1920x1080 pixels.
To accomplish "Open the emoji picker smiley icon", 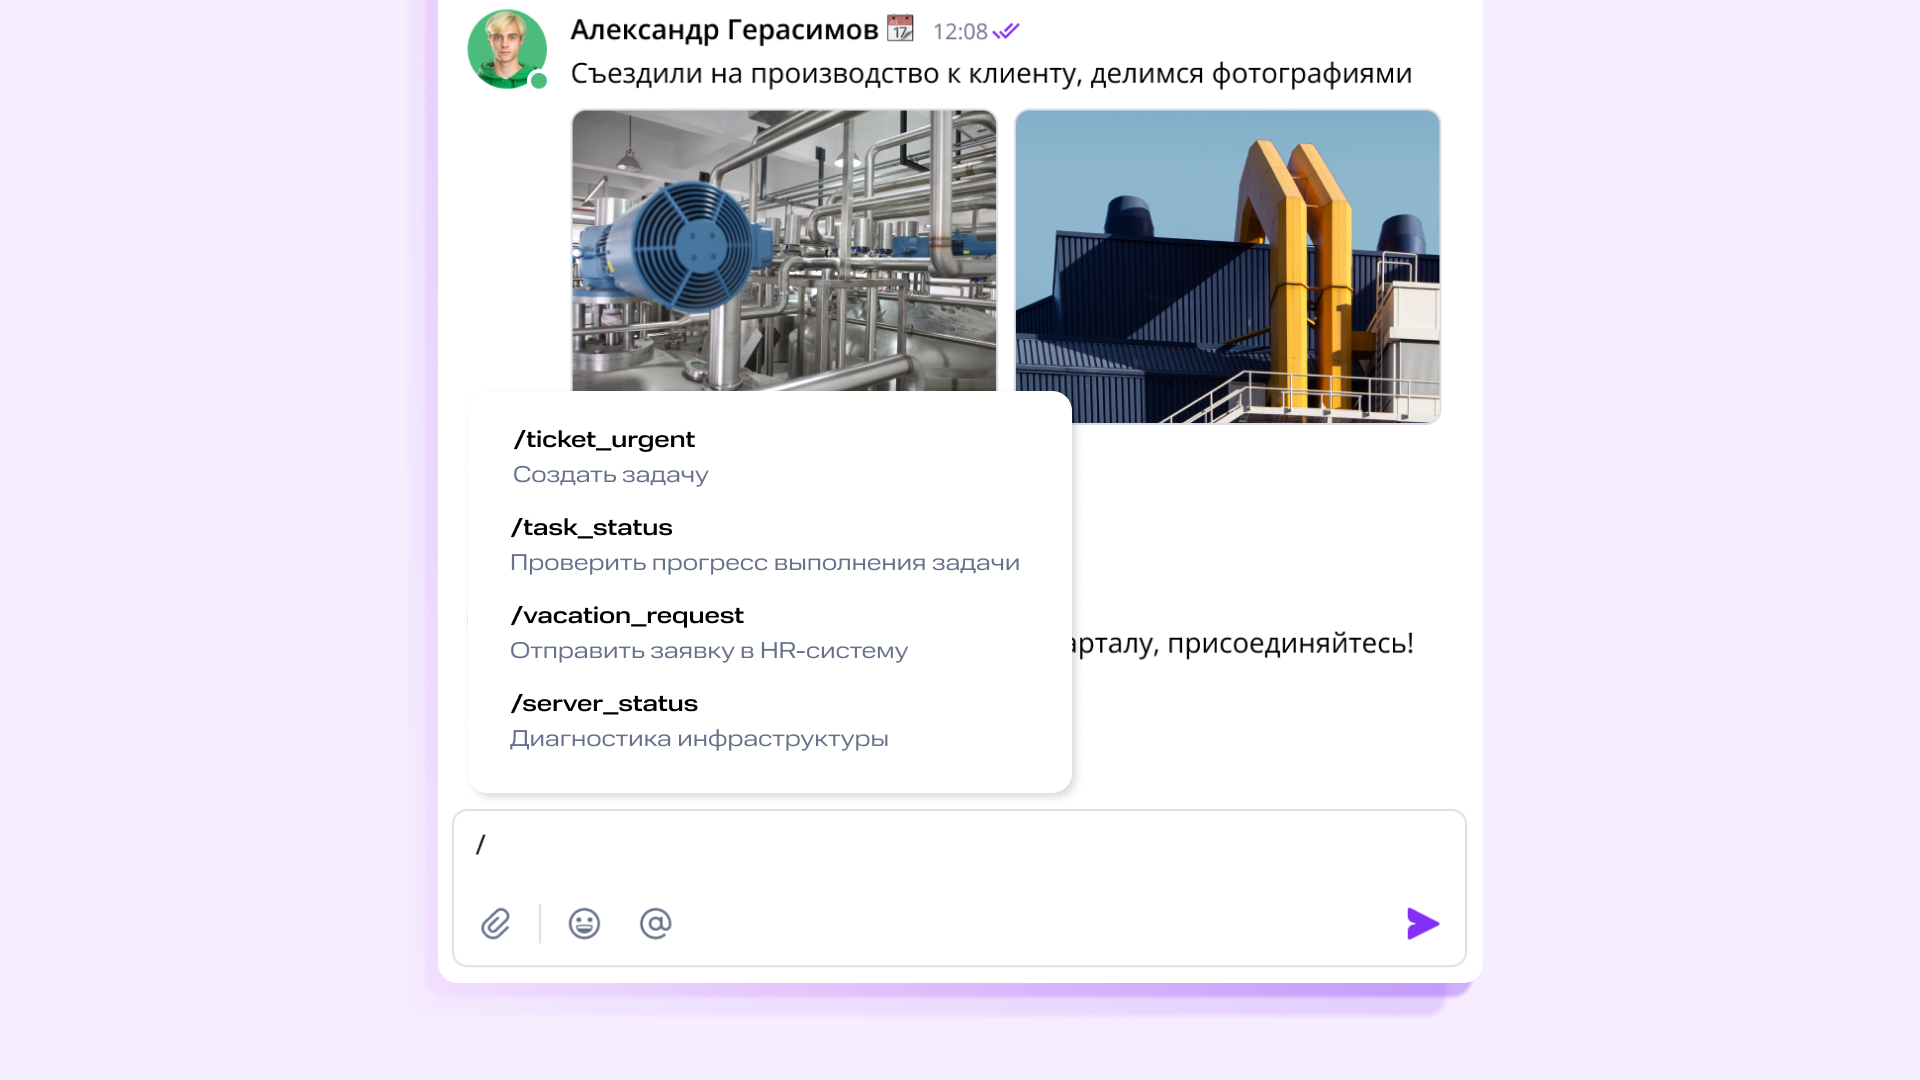I will pyautogui.click(x=584, y=923).
